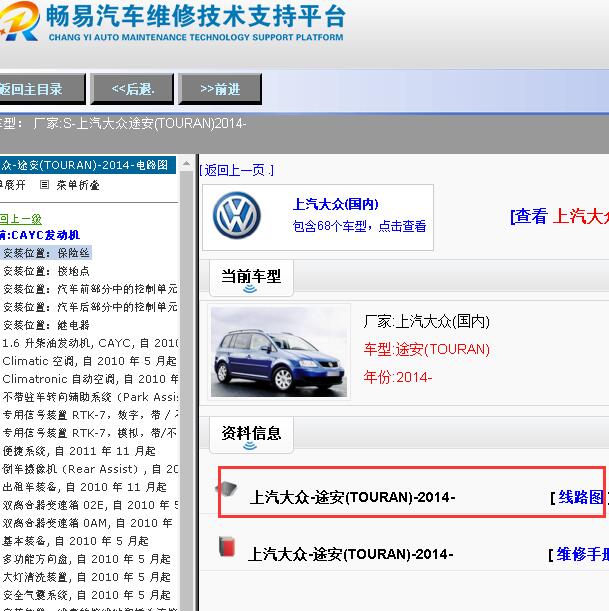The height and width of the screenshot is (611, 609).
Task: Collapse menu via 菜单折叠
Action: (78, 185)
